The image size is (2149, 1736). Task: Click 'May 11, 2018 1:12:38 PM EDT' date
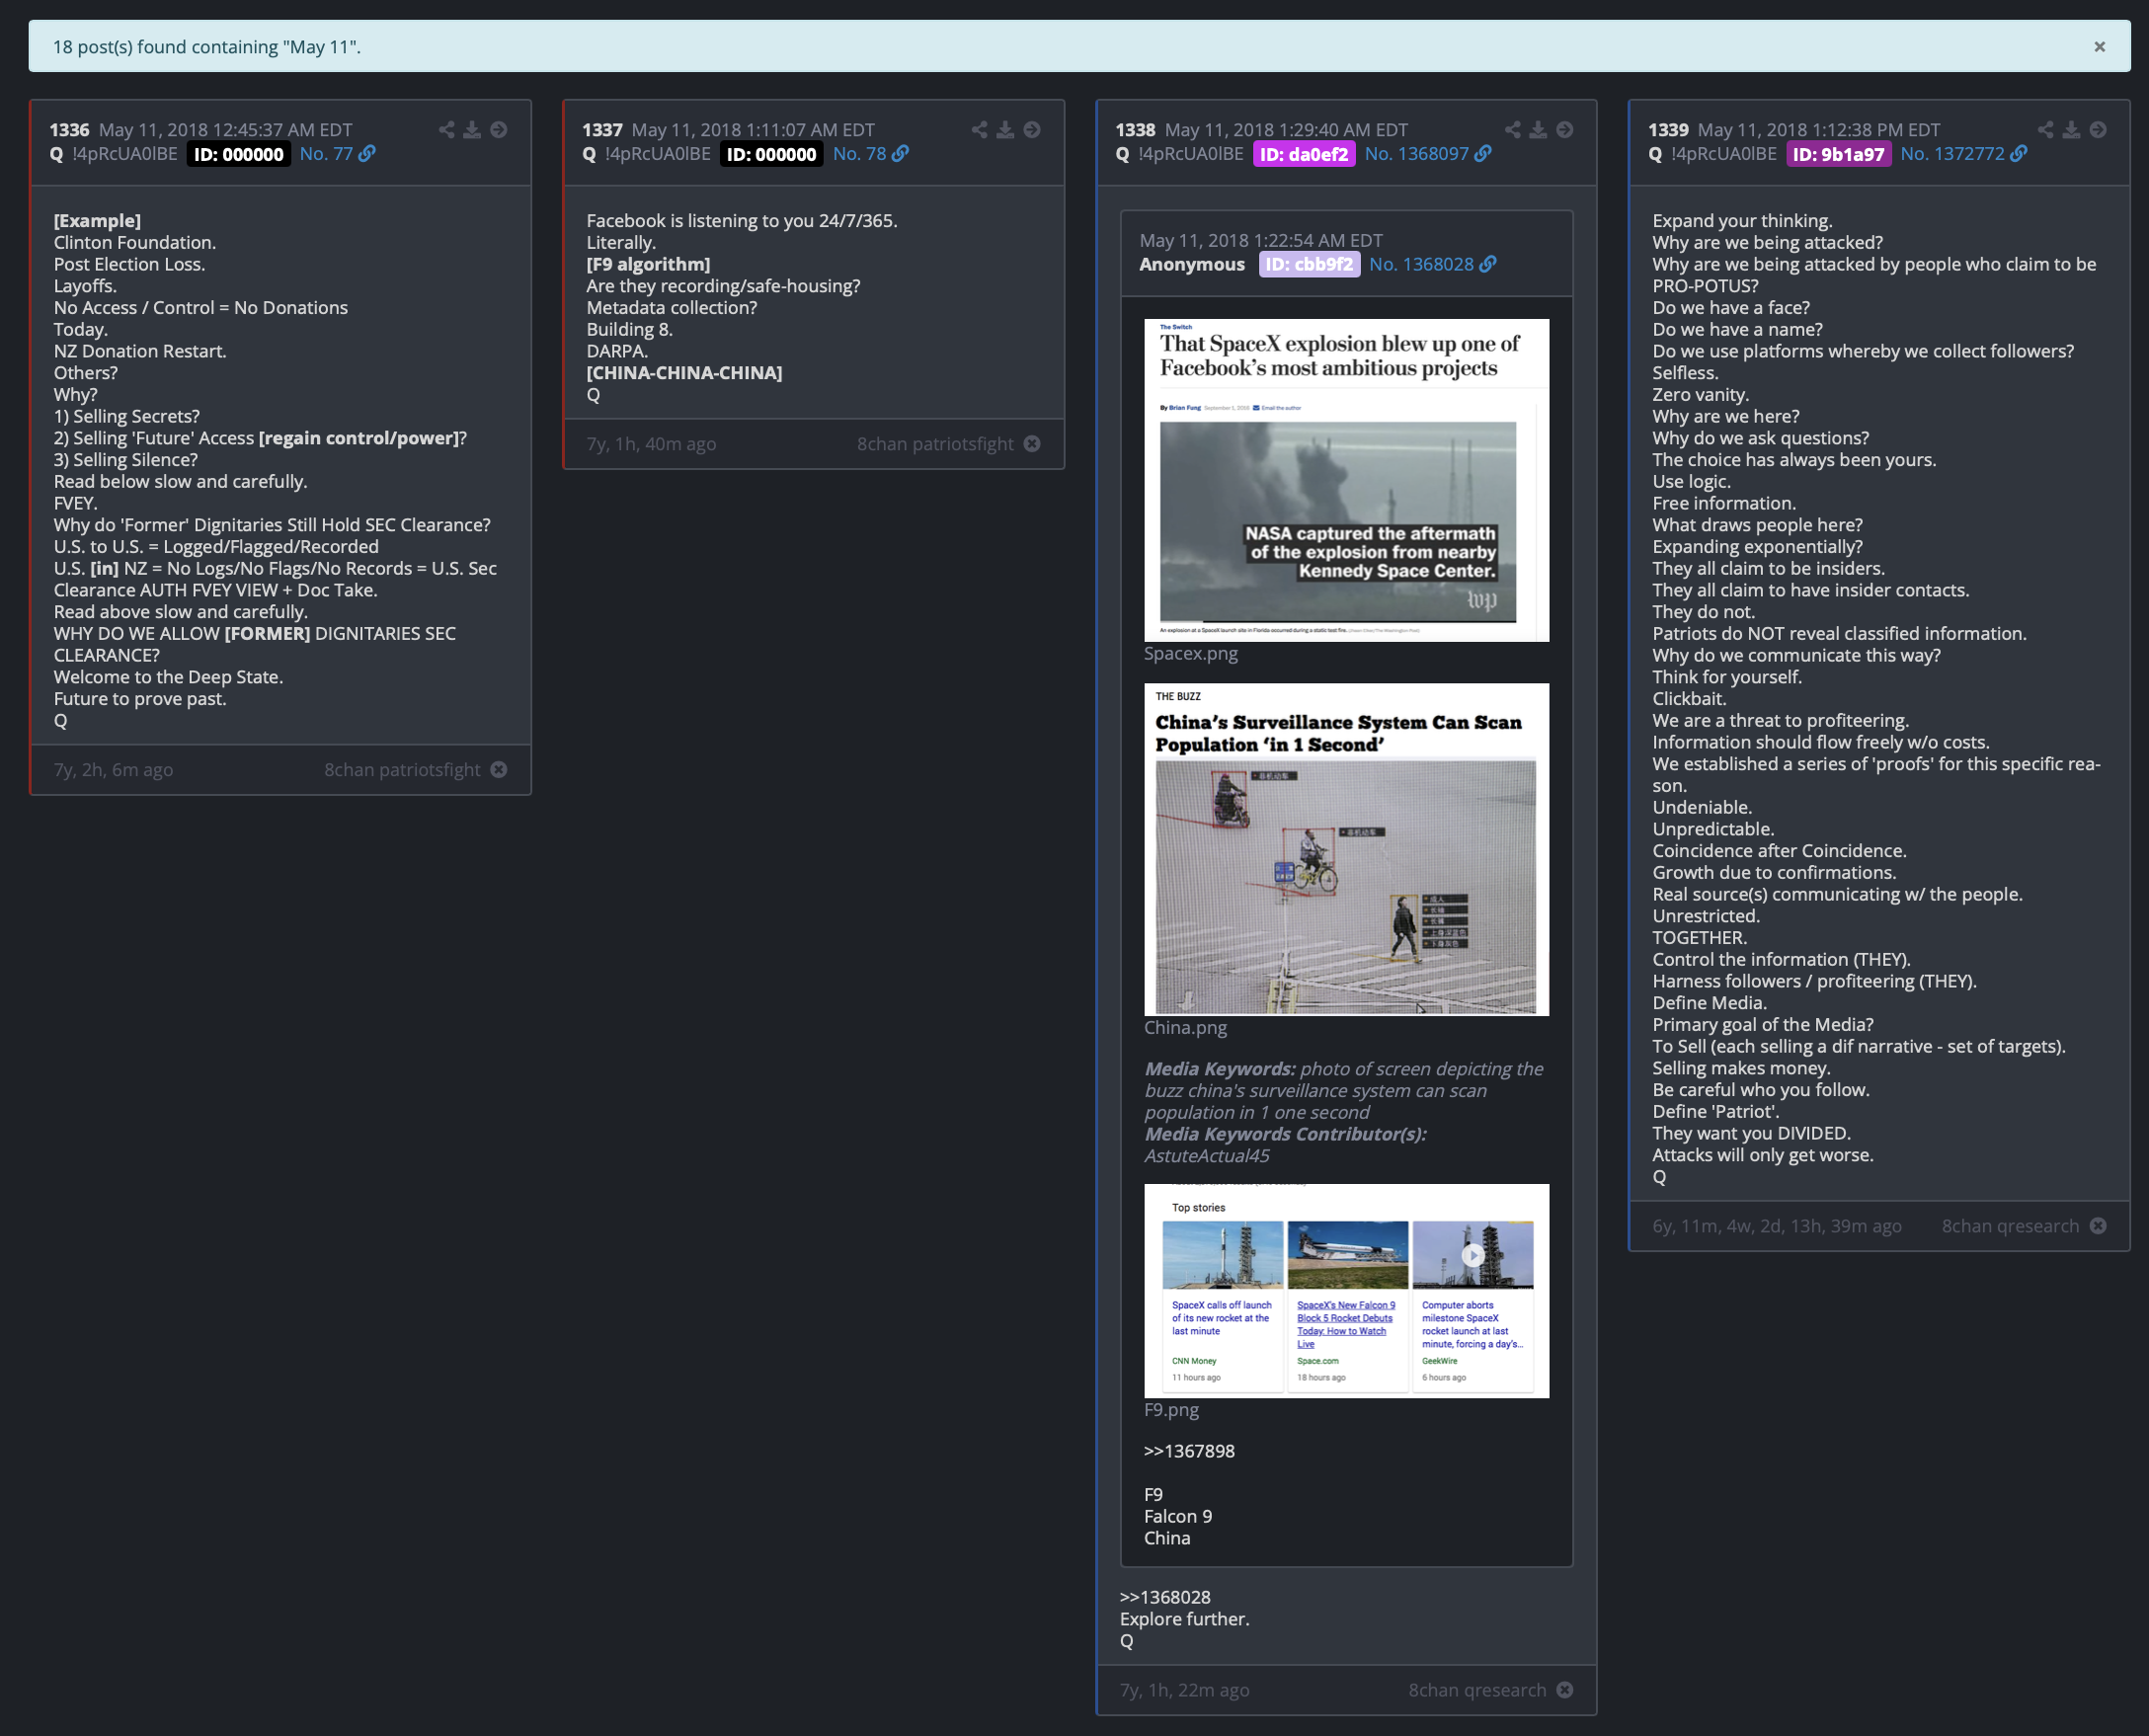pyautogui.click(x=1819, y=130)
